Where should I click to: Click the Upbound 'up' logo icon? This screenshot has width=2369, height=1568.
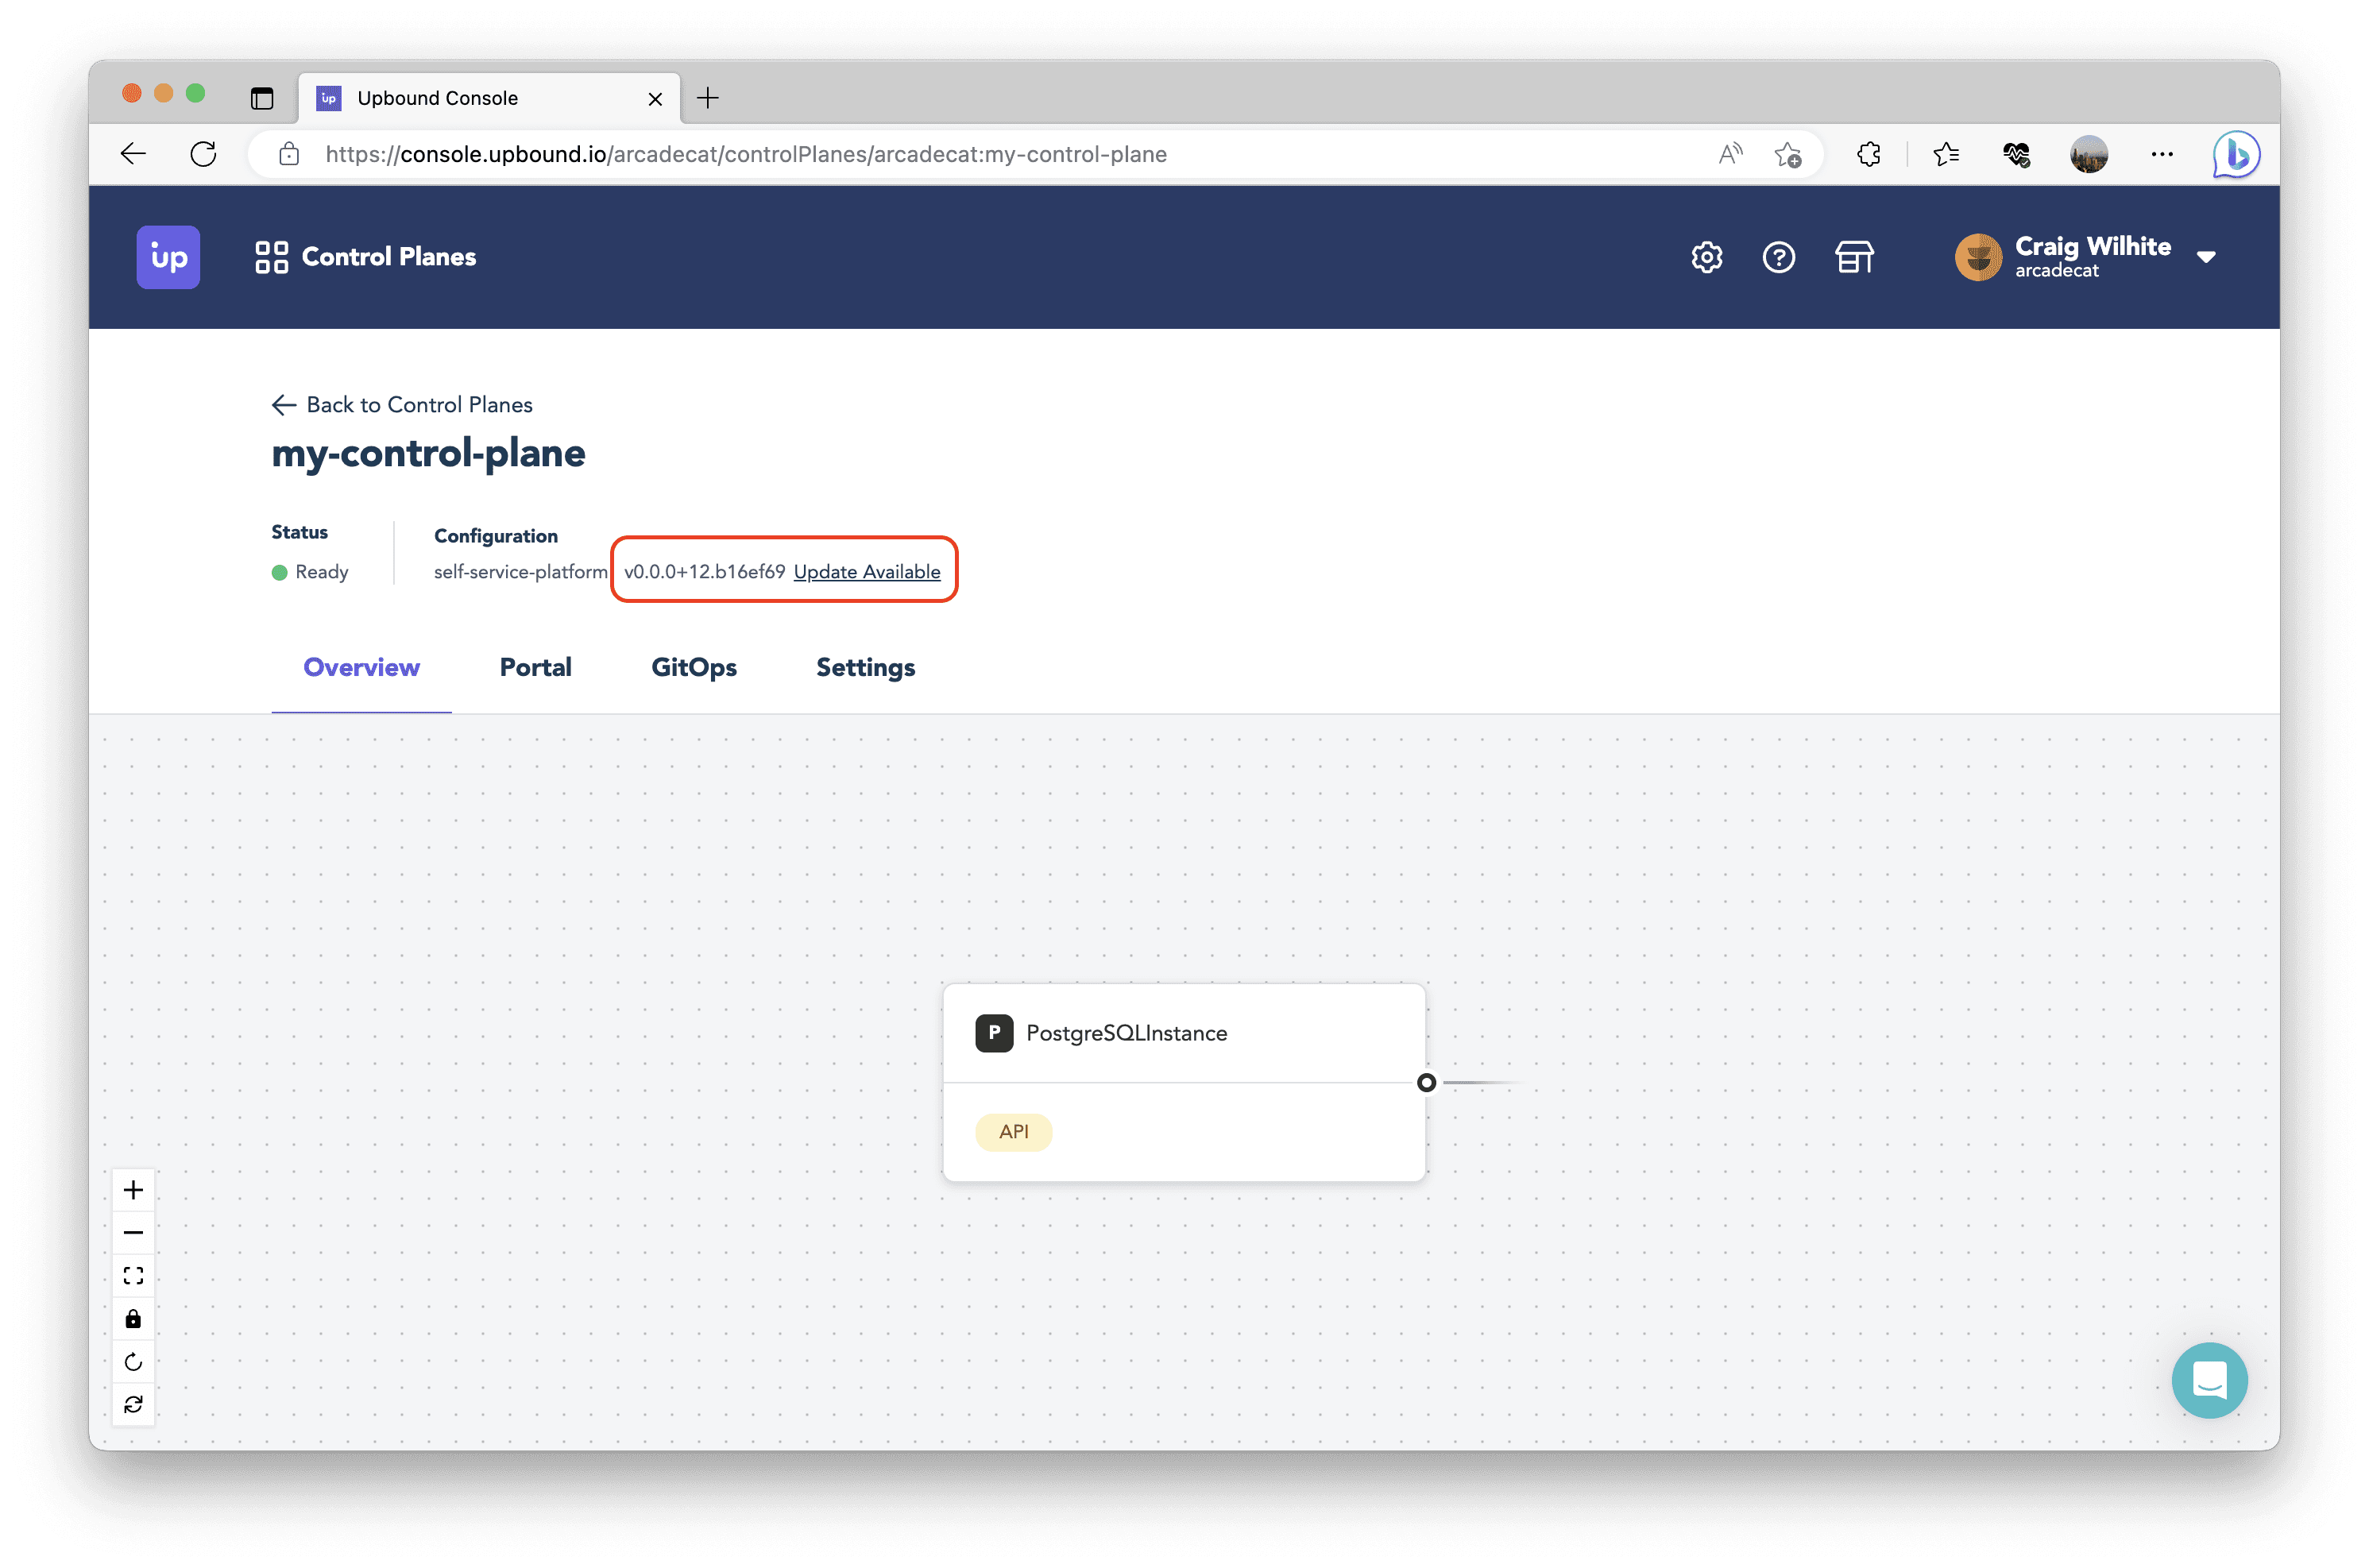tap(168, 257)
